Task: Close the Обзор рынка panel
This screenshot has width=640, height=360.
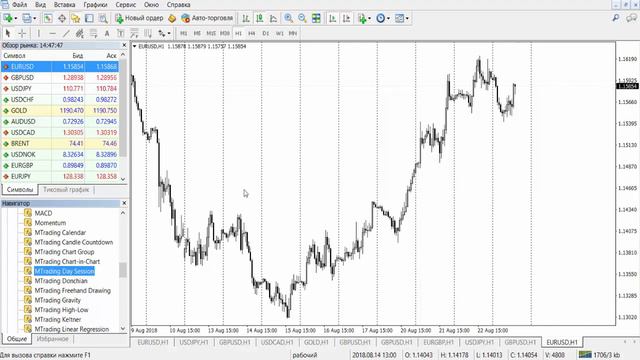Action: (x=124, y=45)
